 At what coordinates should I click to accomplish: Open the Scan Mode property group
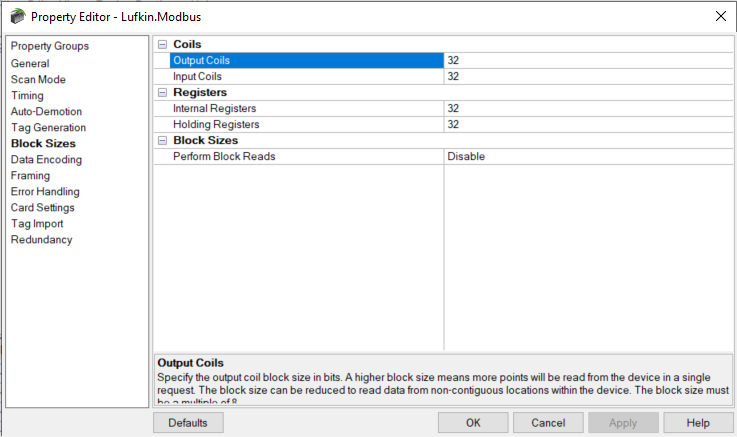(38, 79)
